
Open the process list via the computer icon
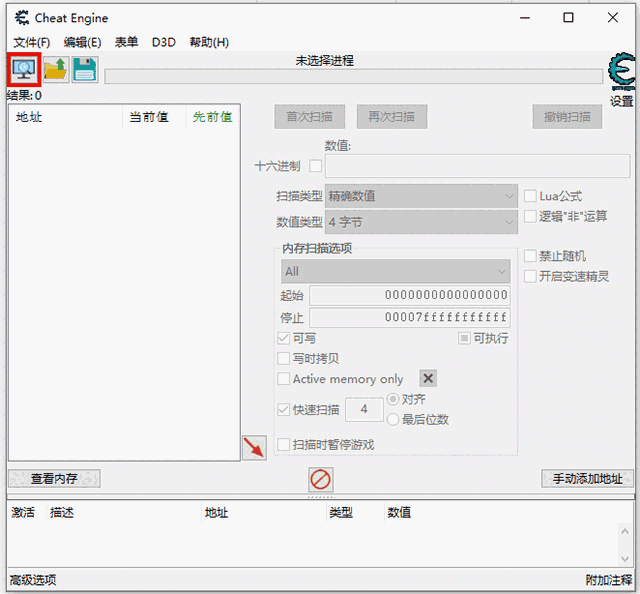pyautogui.click(x=24, y=69)
